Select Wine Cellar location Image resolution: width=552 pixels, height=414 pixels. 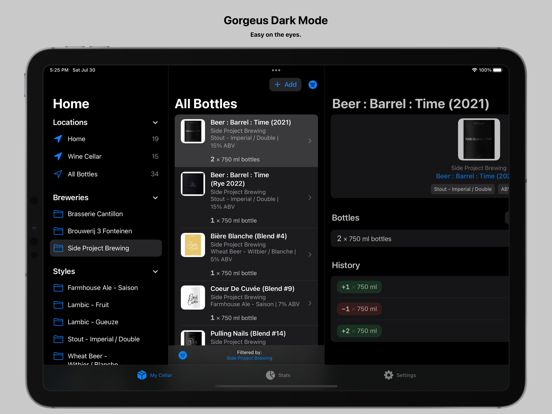(106, 156)
